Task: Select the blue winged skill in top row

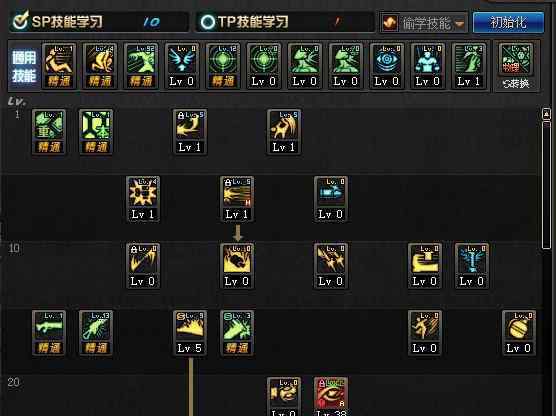Action: click(x=182, y=66)
